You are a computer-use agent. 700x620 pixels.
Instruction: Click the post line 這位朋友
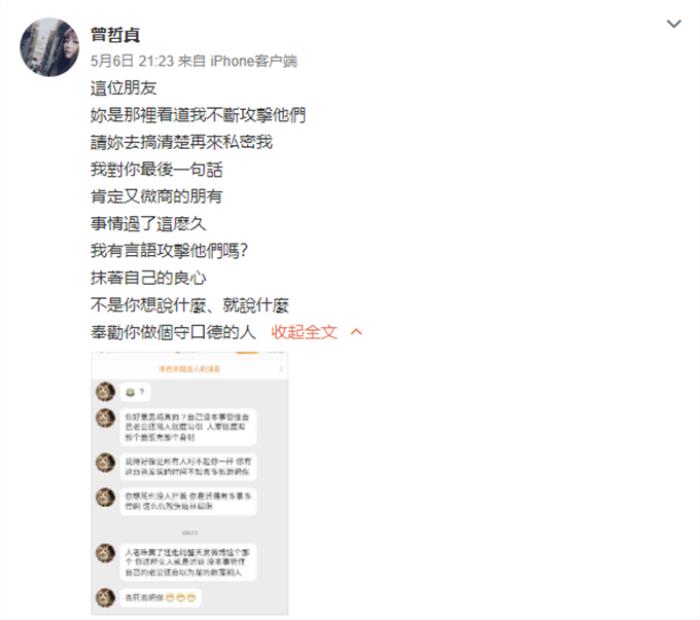124,88
